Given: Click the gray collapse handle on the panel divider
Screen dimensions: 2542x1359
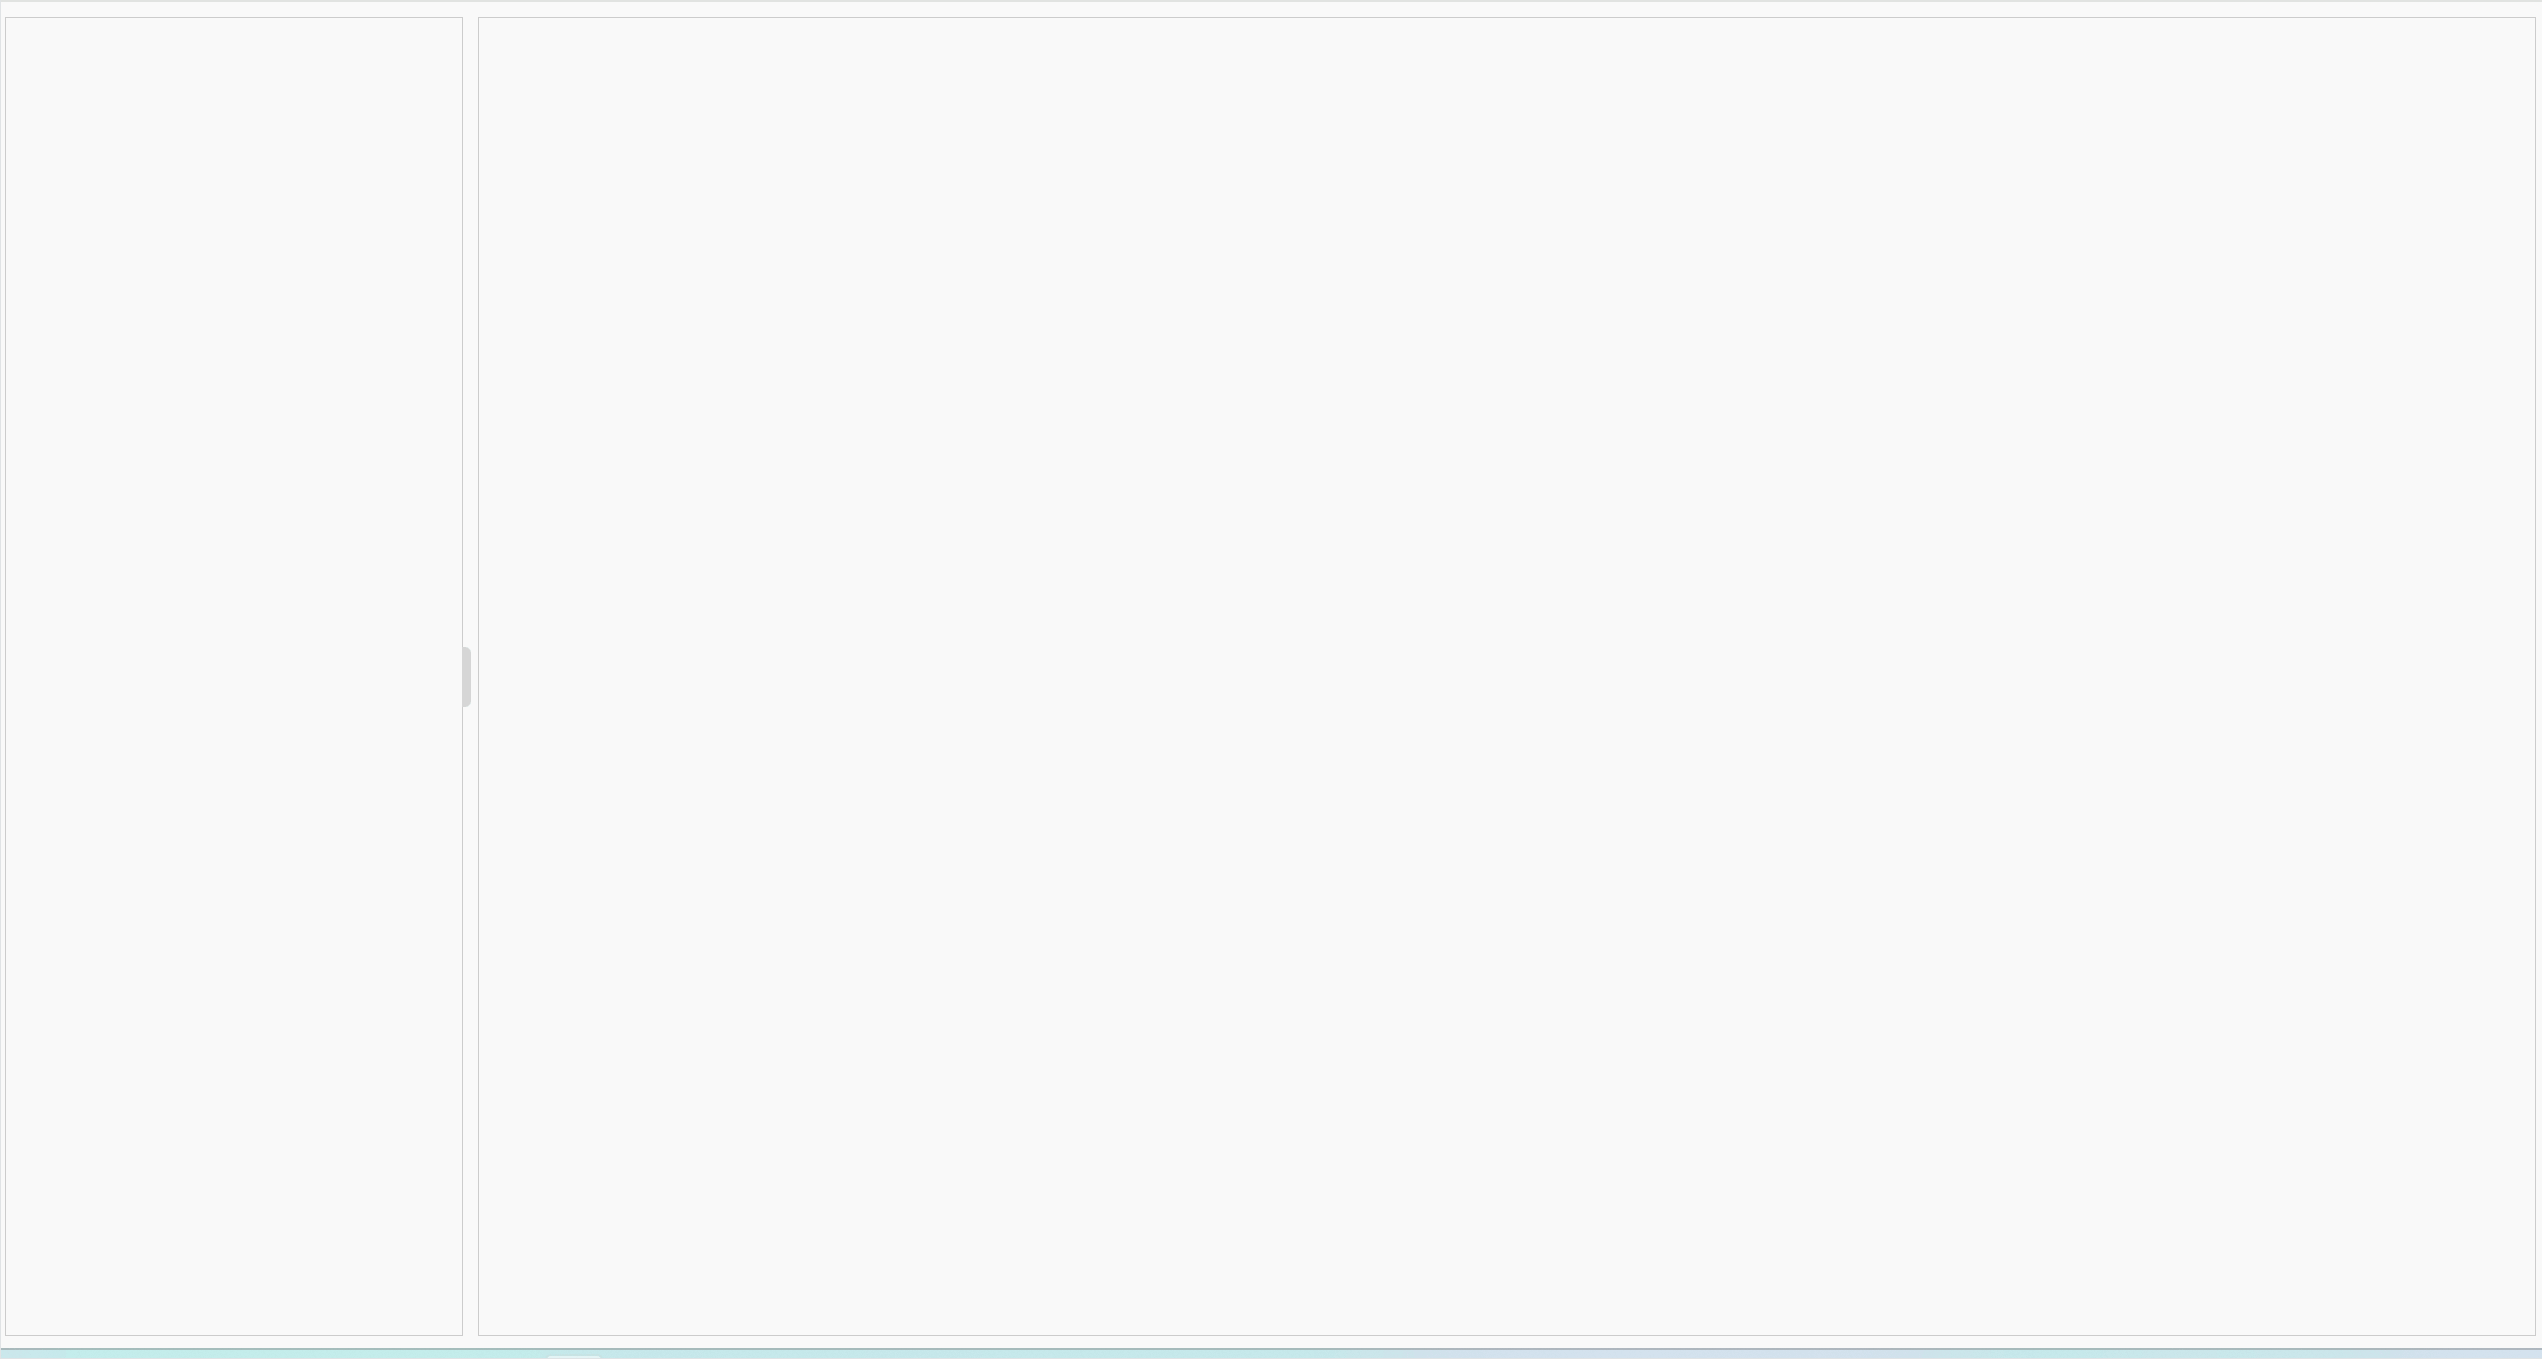Looking at the screenshot, I should [466, 677].
